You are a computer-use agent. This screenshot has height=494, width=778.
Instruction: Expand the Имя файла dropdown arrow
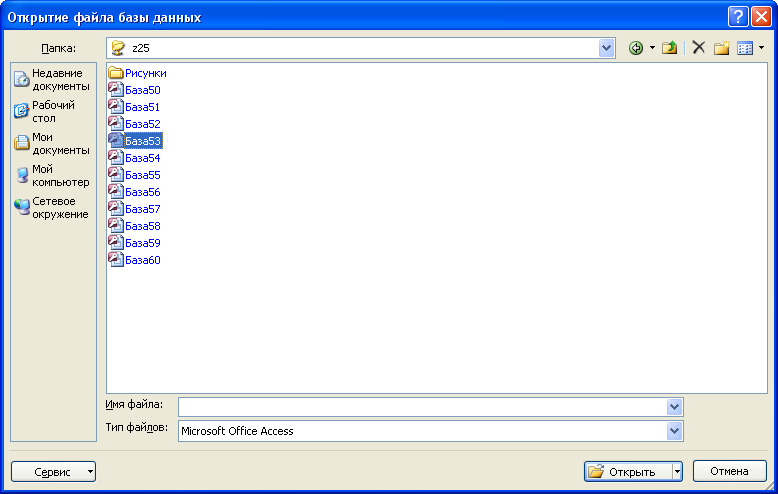pos(674,407)
